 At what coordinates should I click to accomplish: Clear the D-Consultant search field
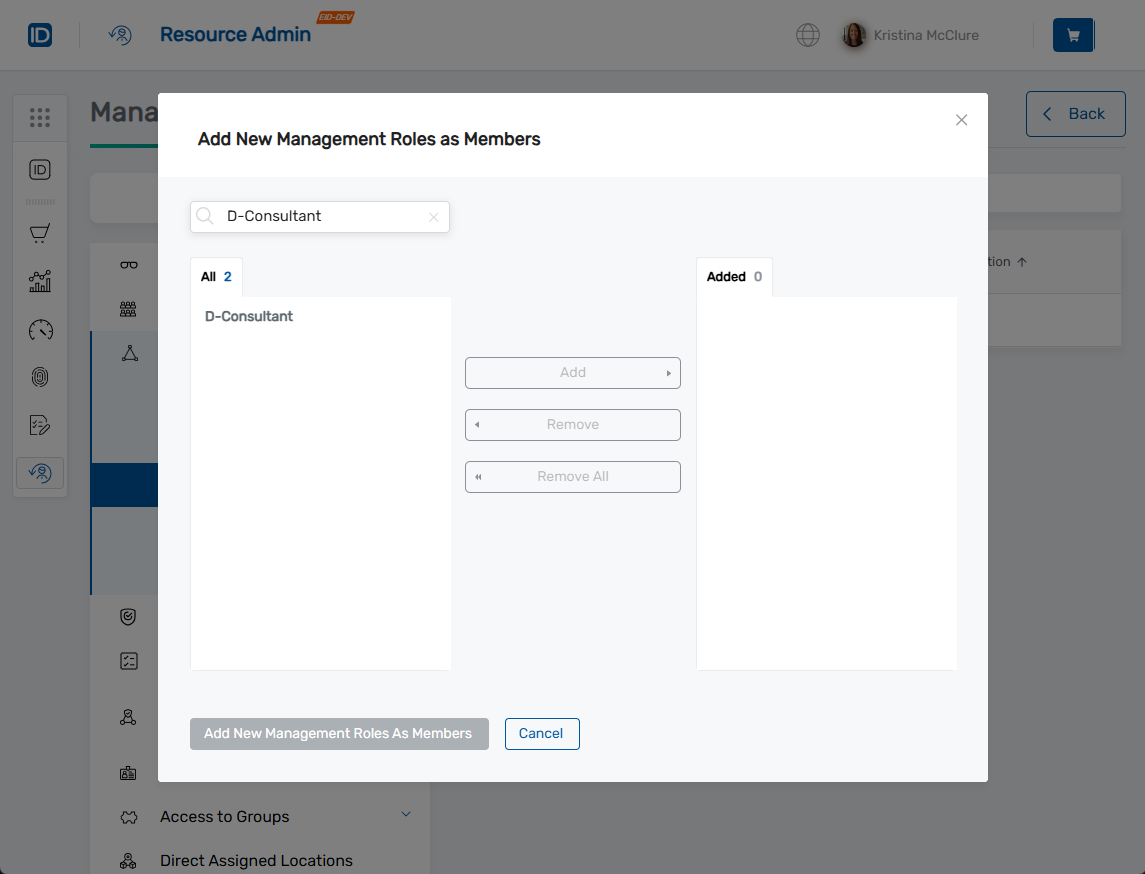pyautogui.click(x=434, y=216)
